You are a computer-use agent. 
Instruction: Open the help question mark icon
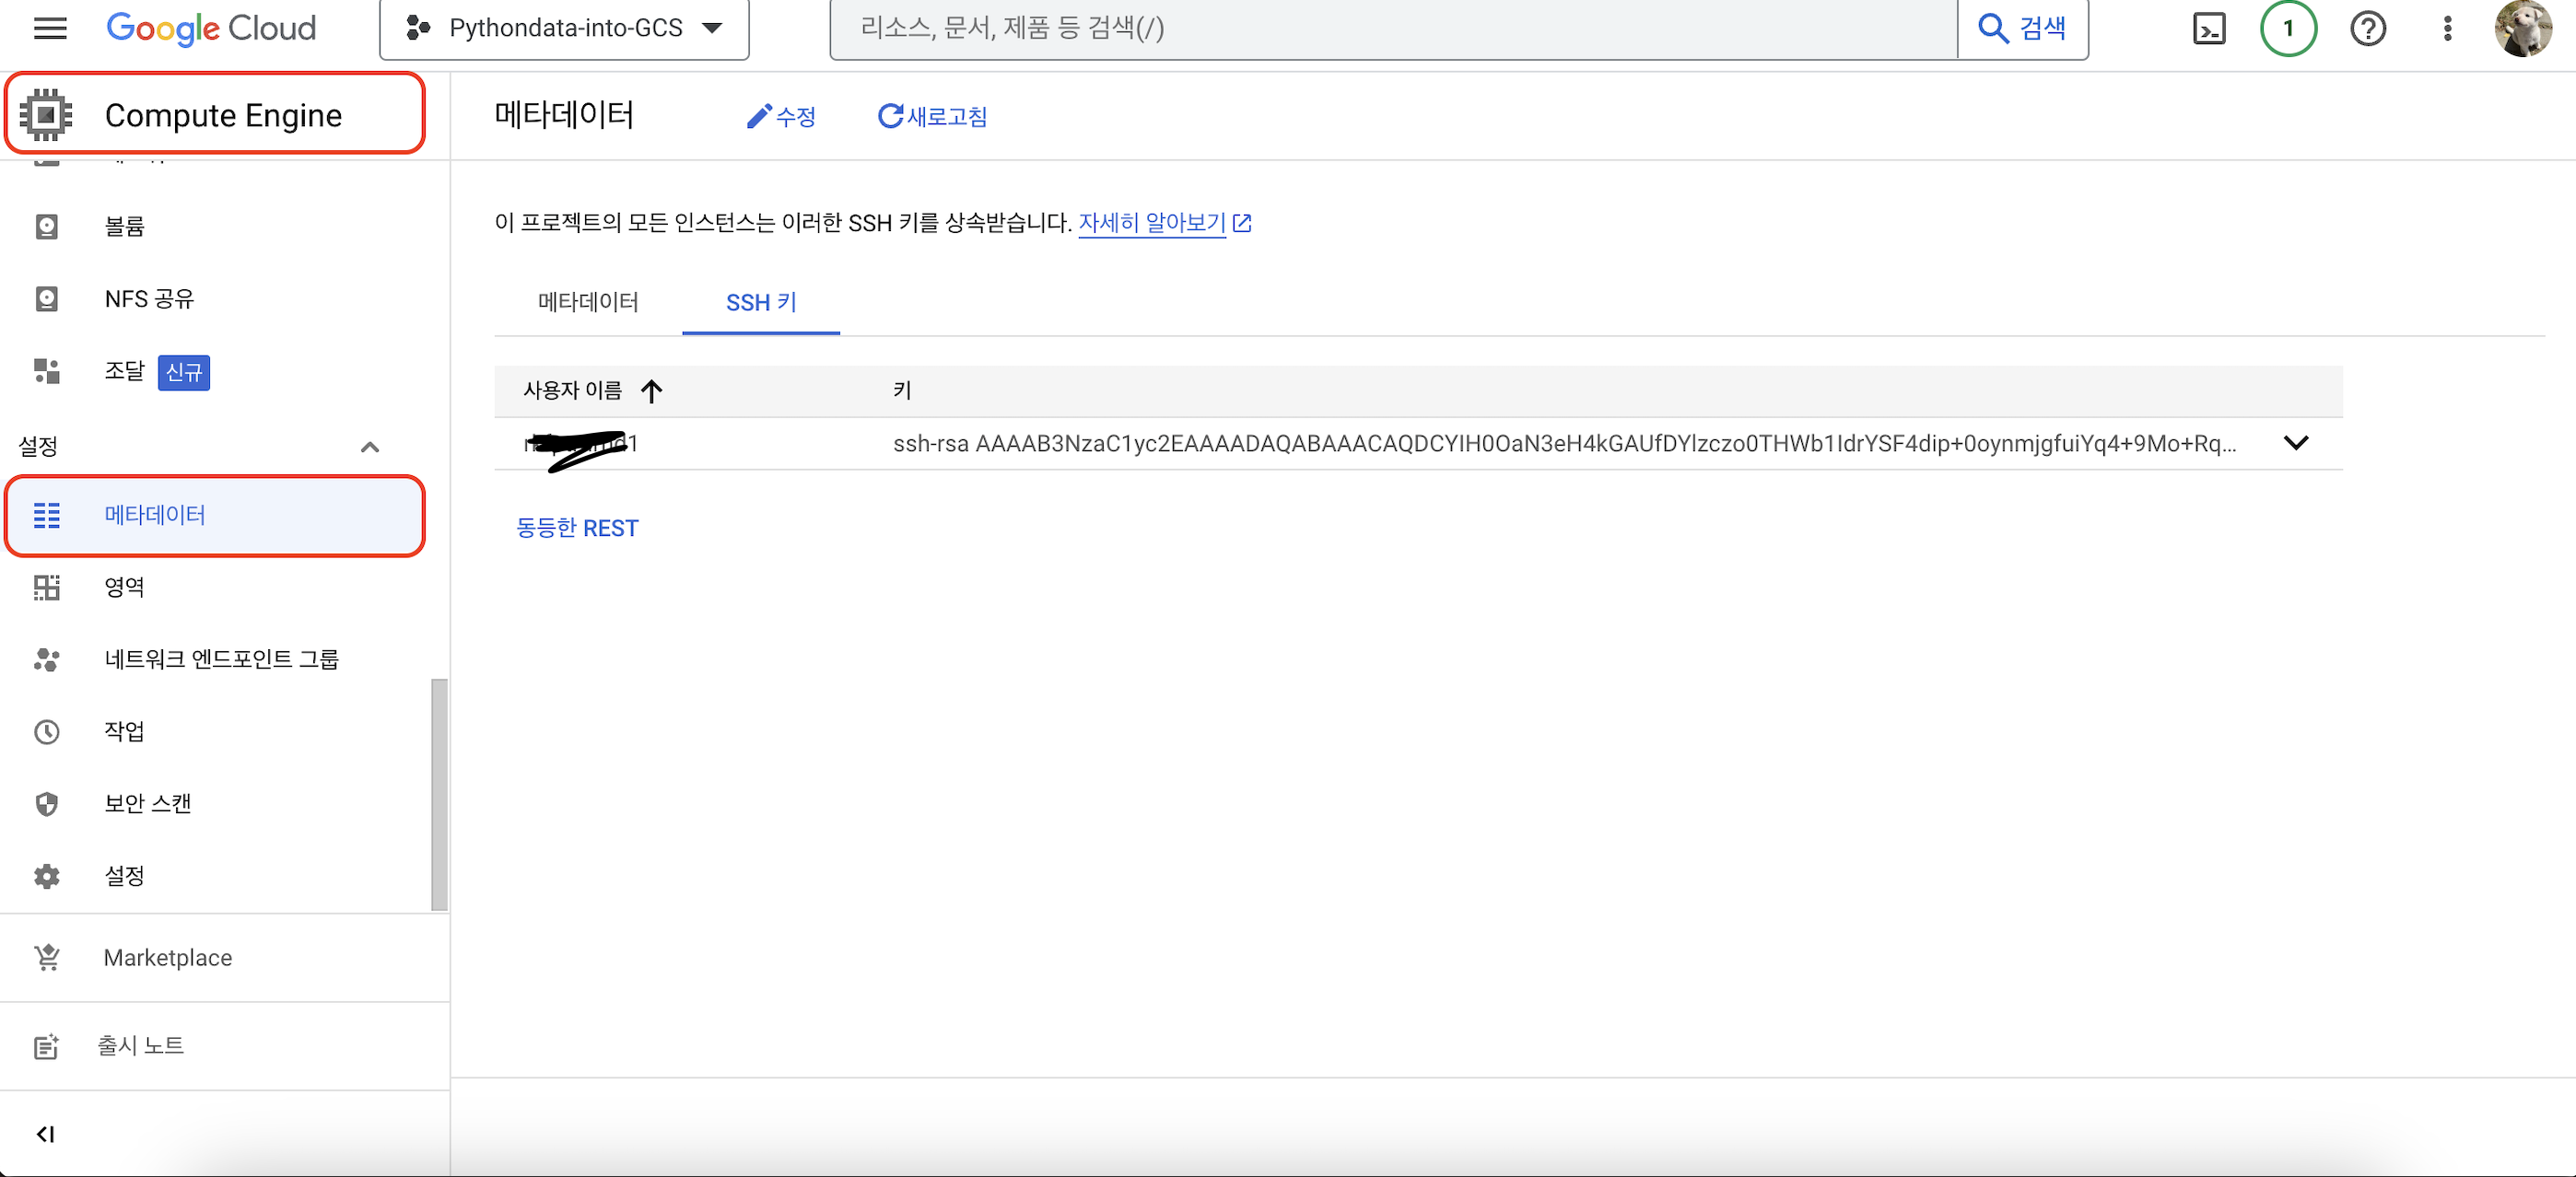2367,28
